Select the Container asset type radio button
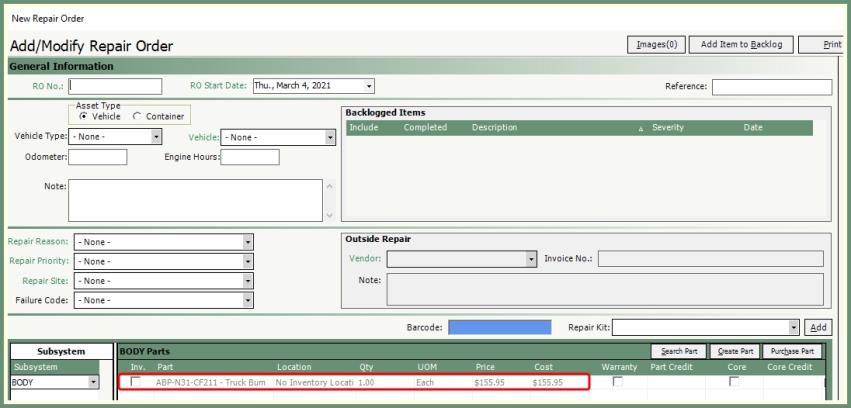851x408 pixels. [138, 116]
